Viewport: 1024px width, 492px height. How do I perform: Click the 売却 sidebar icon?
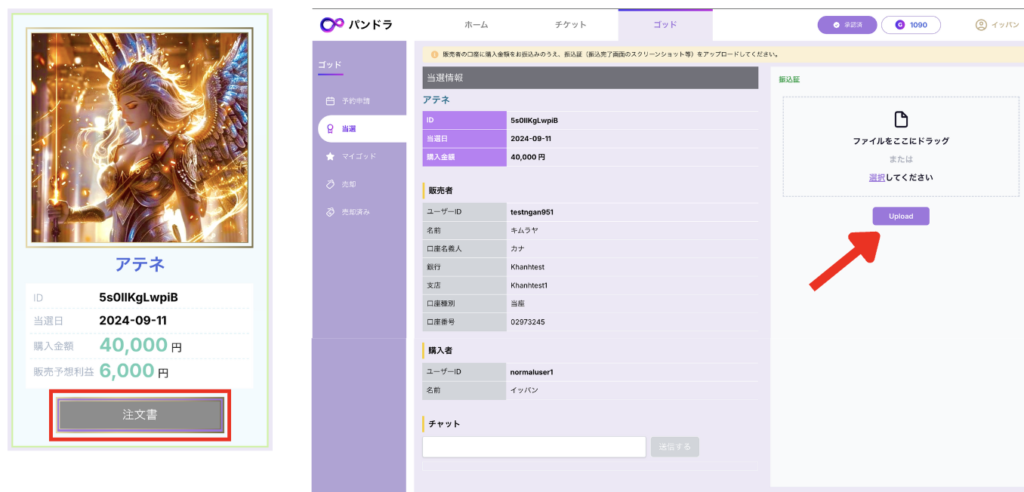(x=330, y=184)
